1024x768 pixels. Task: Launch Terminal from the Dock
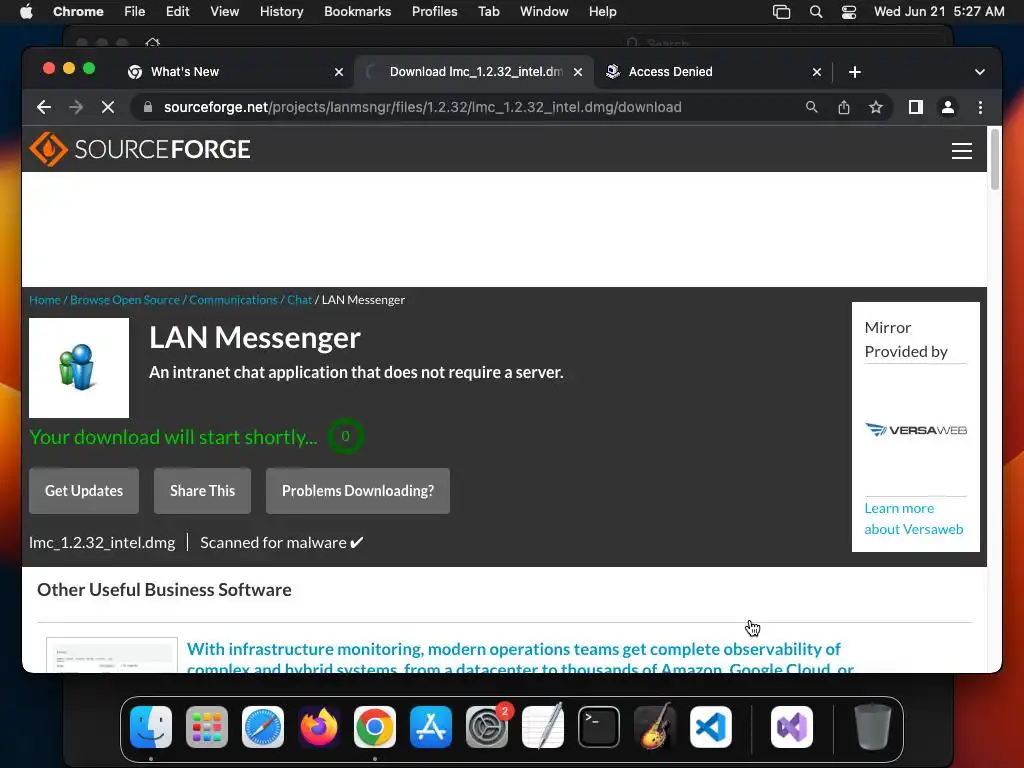tap(599, 727)
